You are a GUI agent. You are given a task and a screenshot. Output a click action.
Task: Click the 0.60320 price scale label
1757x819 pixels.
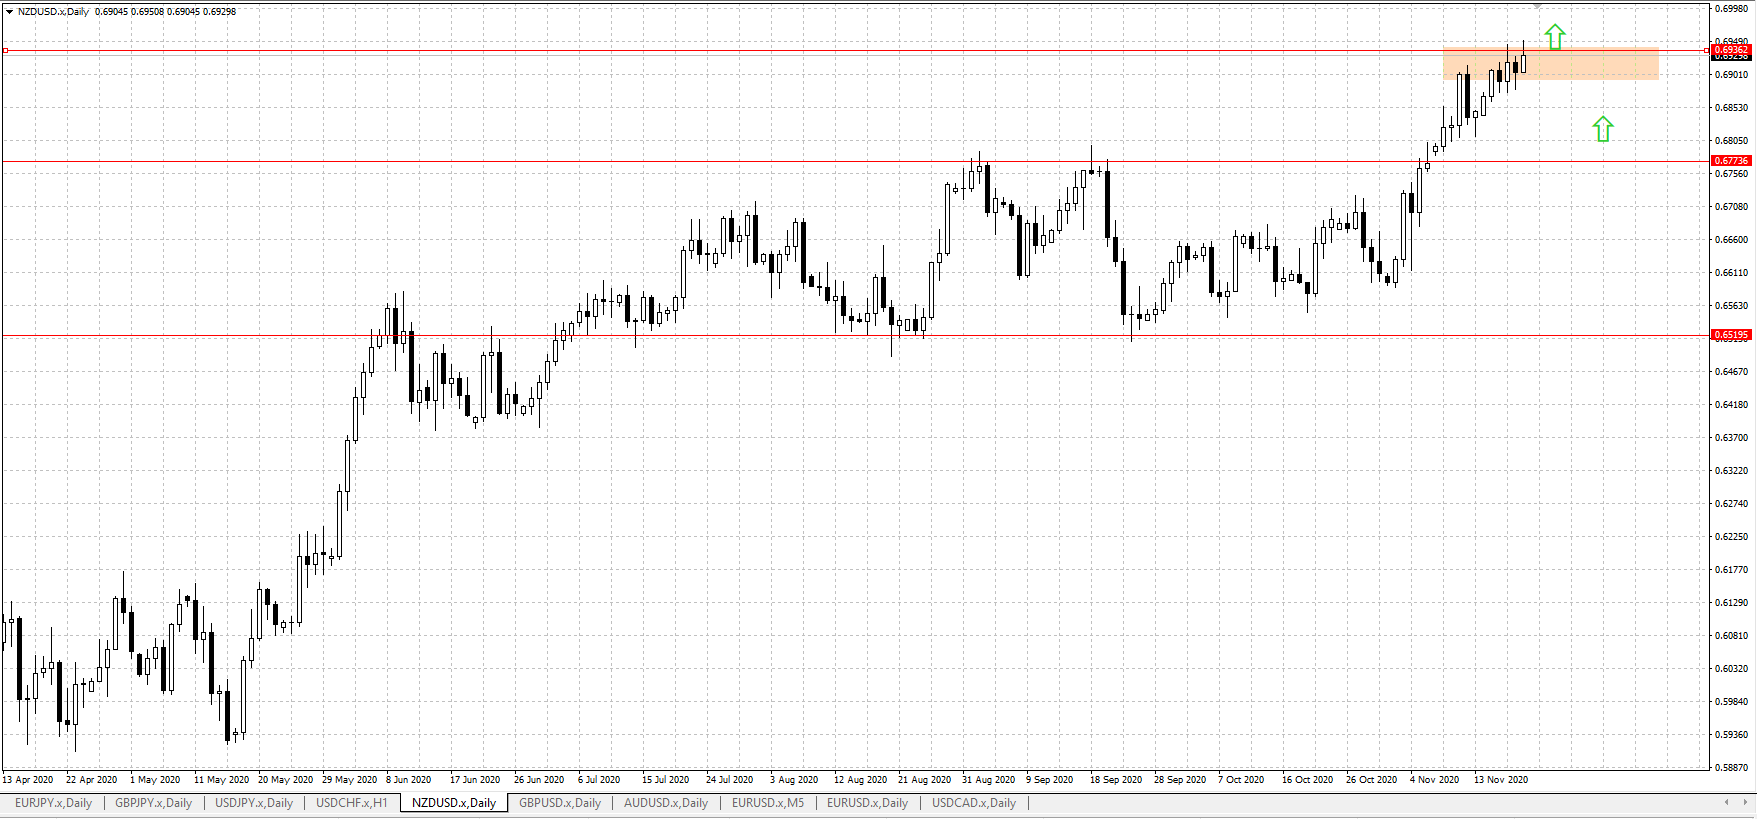1731,669
